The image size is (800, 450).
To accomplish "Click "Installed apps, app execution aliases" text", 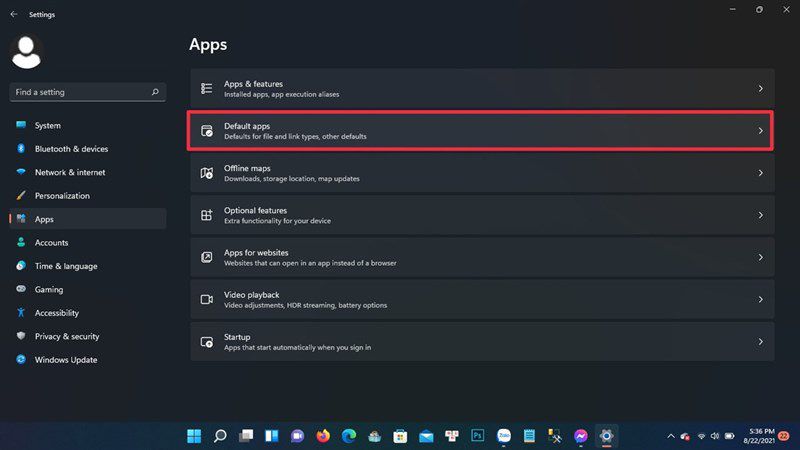I will [282, 94].
